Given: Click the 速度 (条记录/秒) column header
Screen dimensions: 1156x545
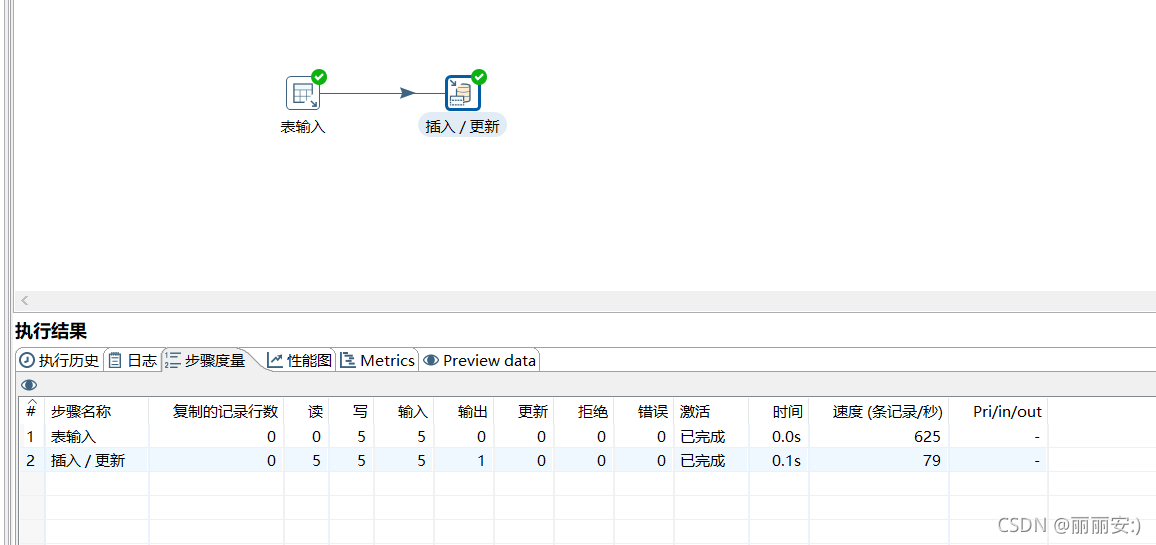Looking at the screenshot, I should click(879, 412).
